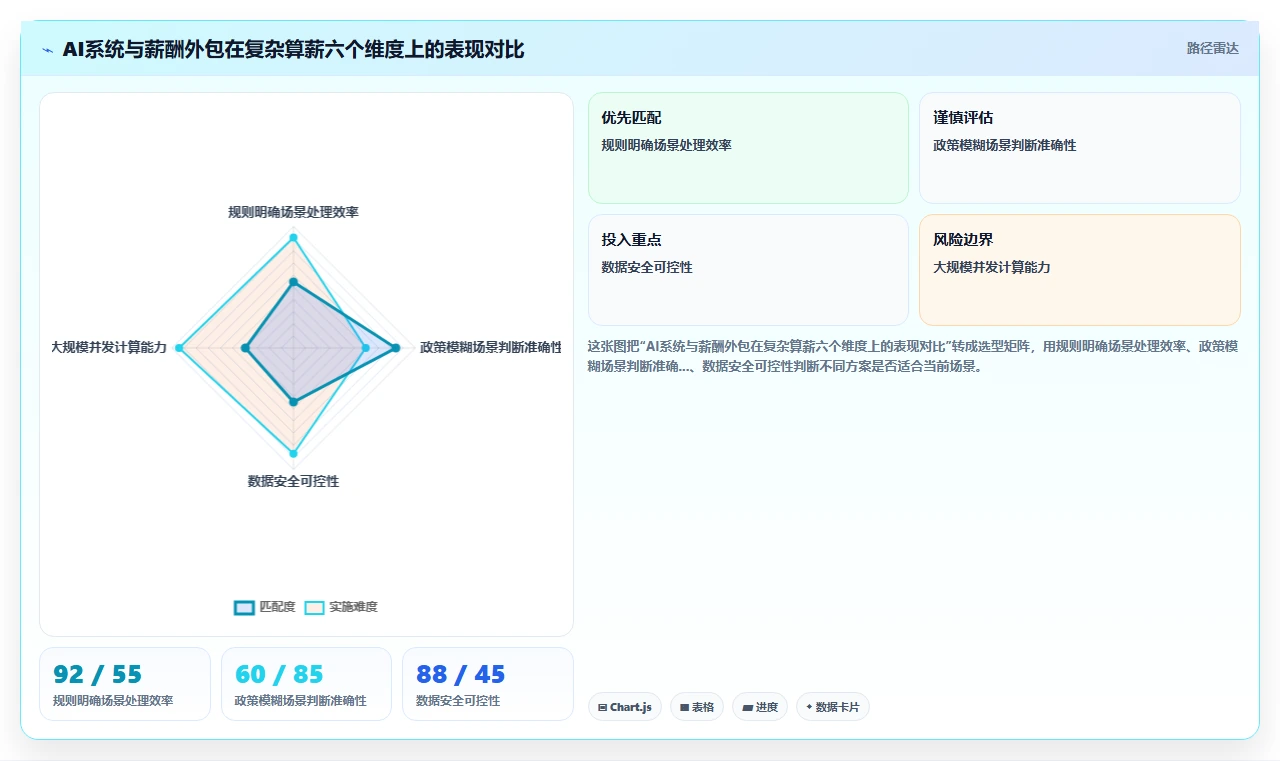Click the 匹配度 legend color box
1280x761 pixels.
click(x=244, y=607)
